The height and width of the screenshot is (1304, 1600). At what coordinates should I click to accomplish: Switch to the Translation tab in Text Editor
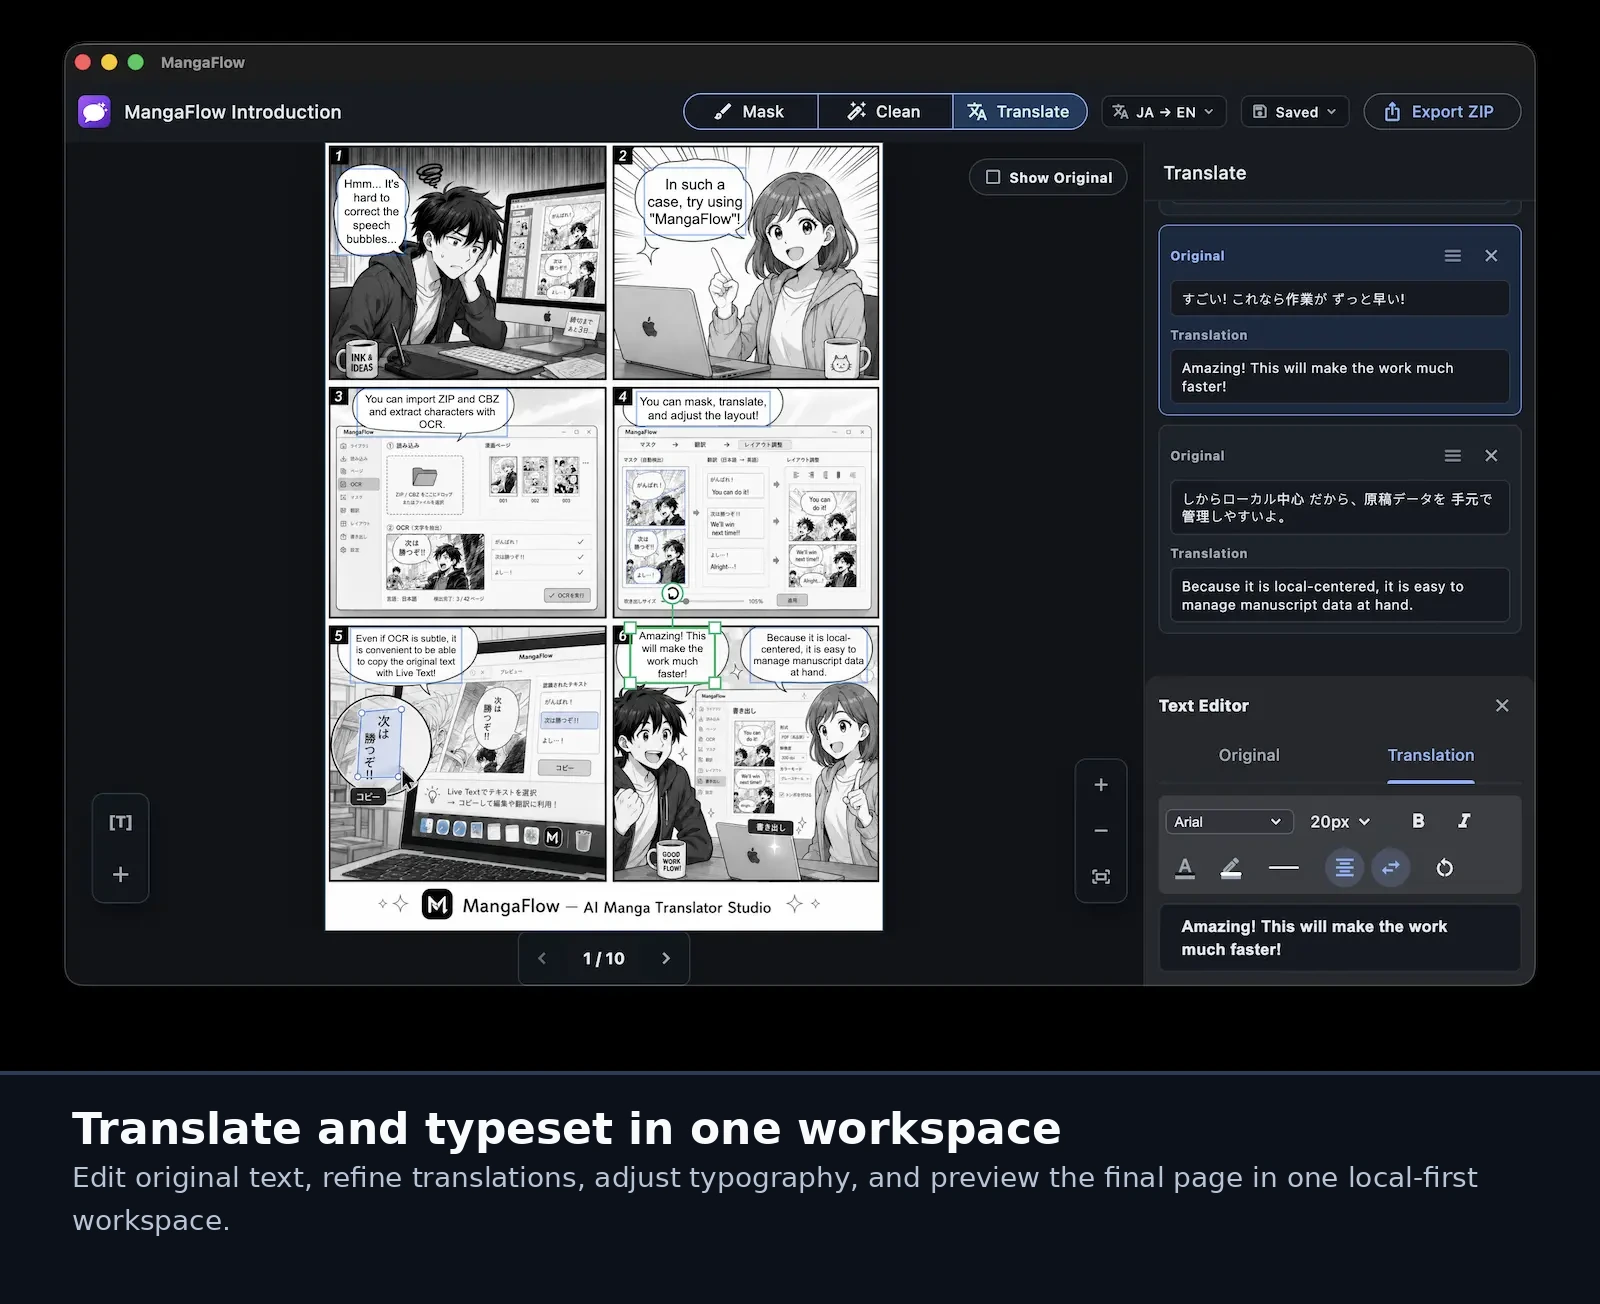coord(1430,755)
